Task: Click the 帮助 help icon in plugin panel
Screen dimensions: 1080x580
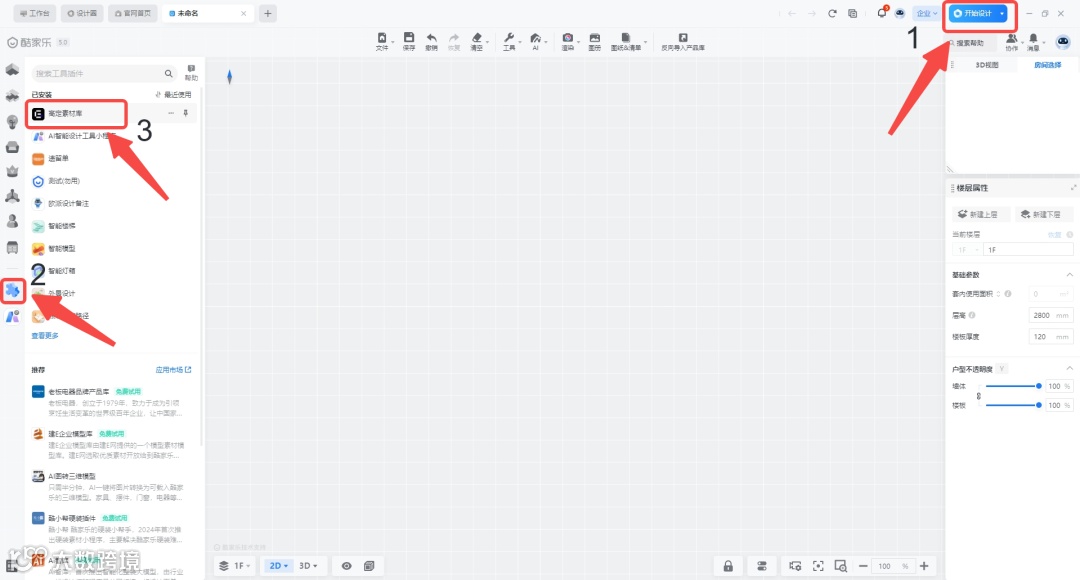Action: (191, 72)
